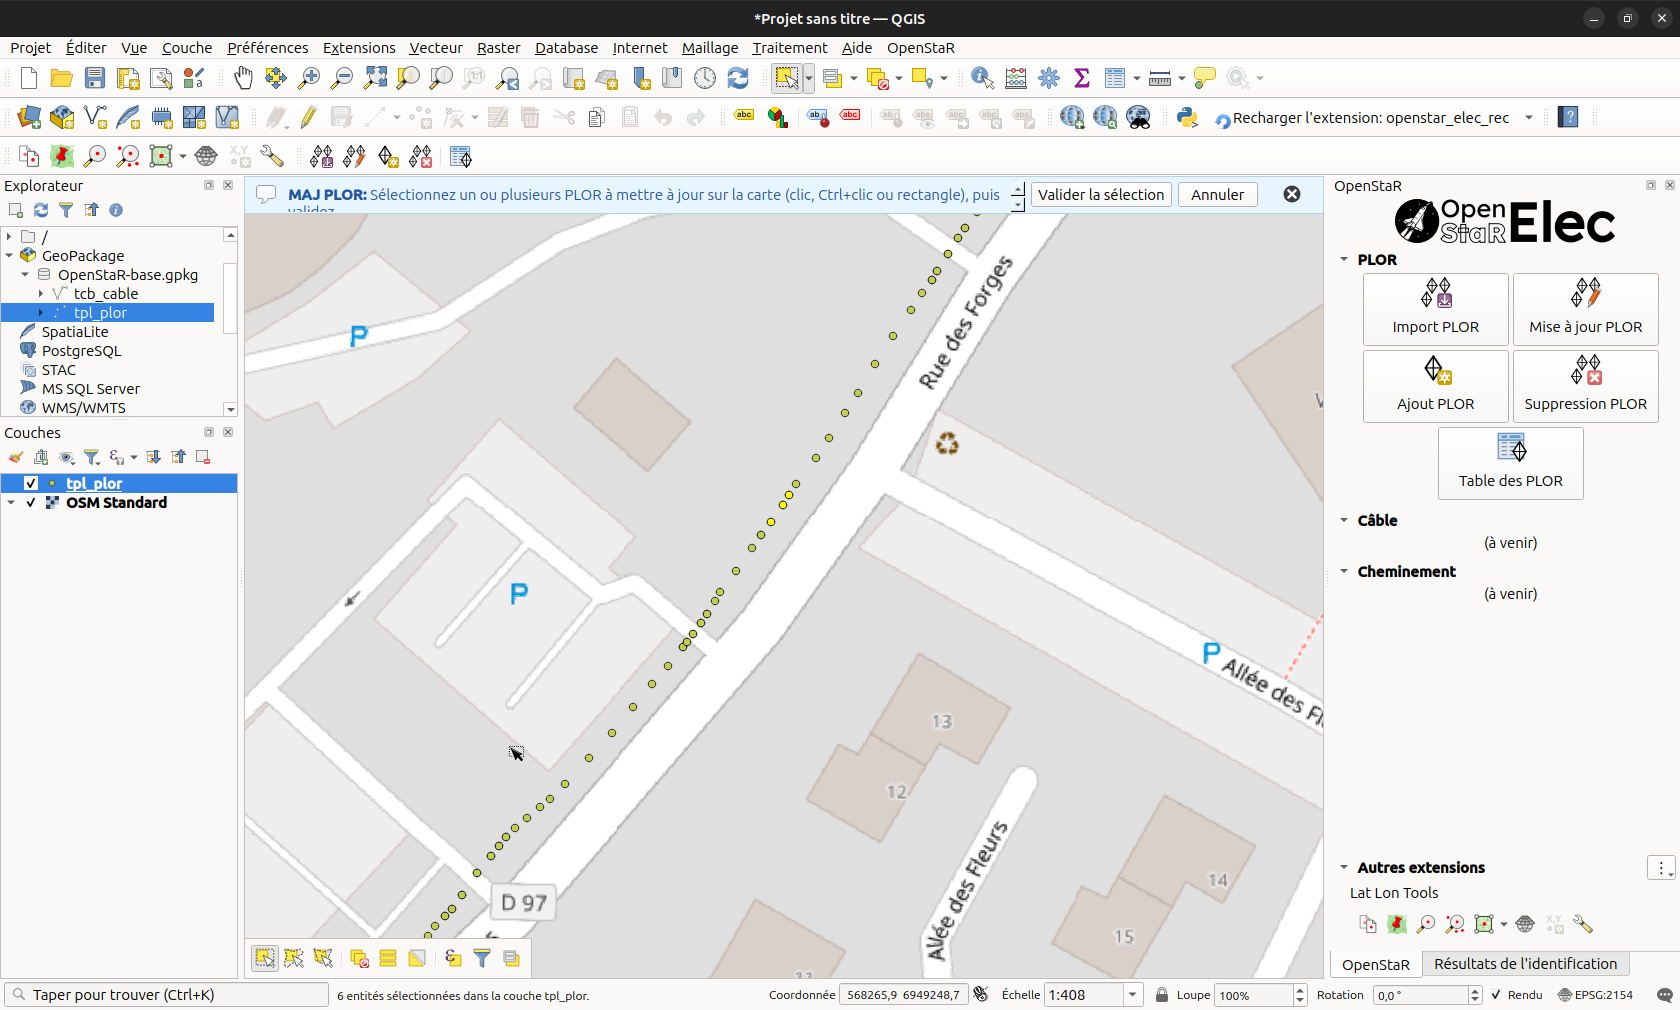Click the Python console icon
The image size is (1680, 1010).
coord(1187,117)
